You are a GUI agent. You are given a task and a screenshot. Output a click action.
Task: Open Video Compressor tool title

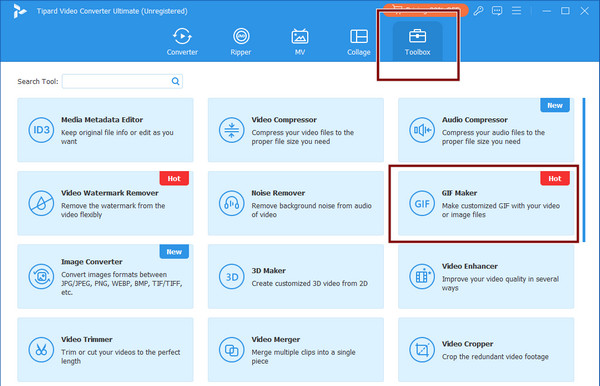tap(284, 120)
